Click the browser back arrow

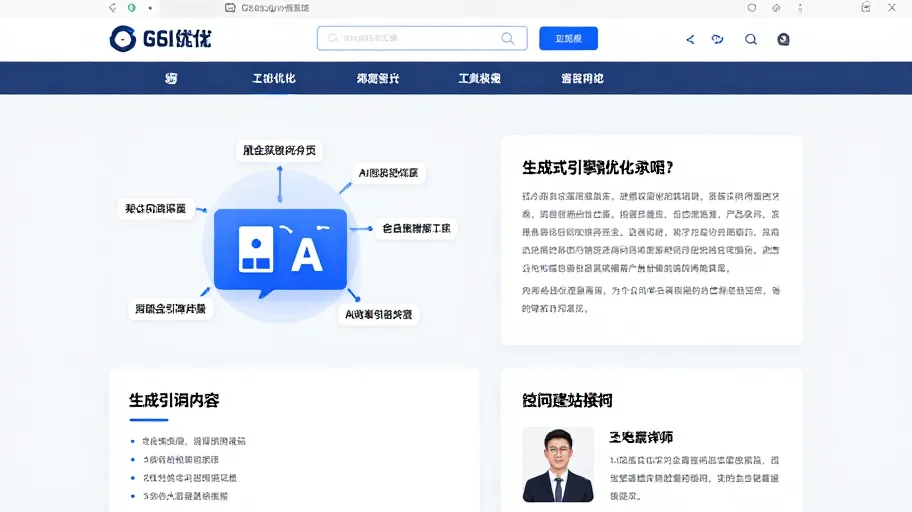113,8
